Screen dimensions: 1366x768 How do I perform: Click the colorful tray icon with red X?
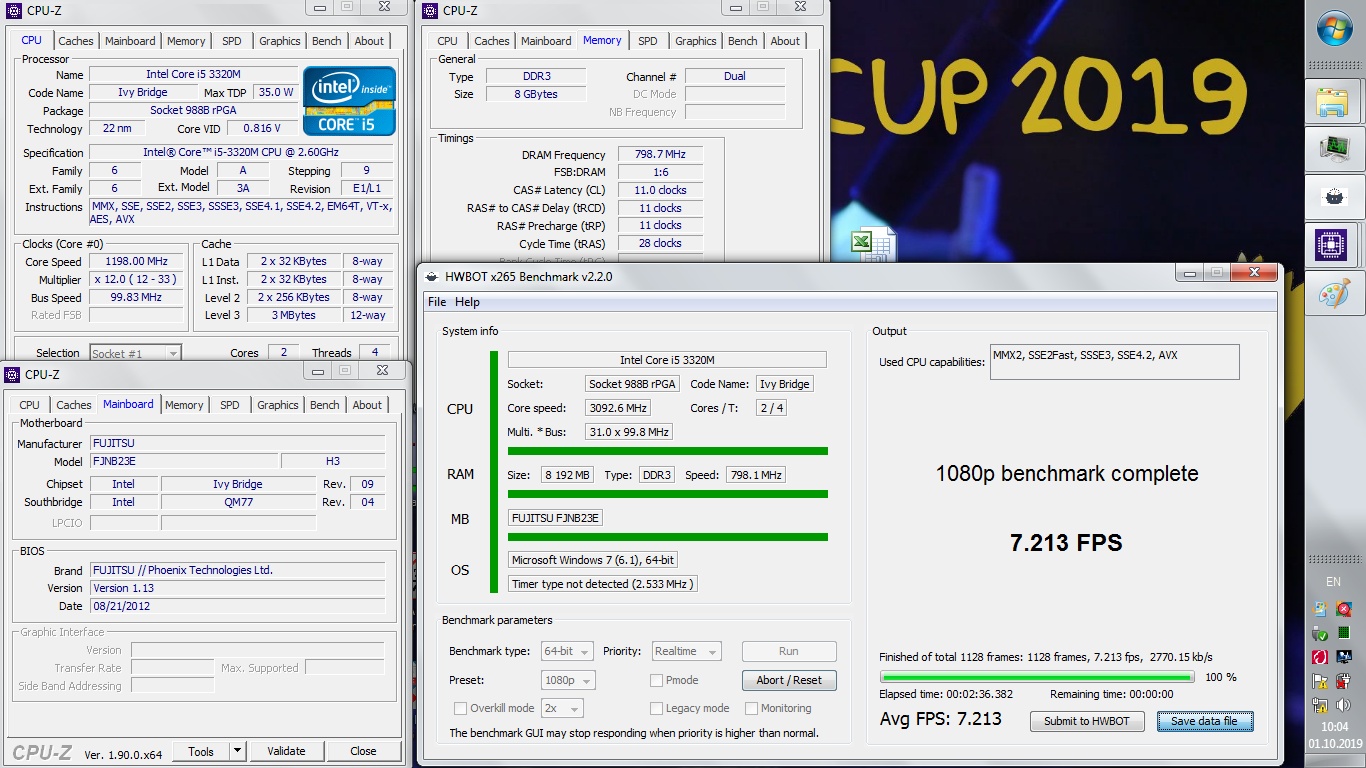click(x=1345, y=609)
